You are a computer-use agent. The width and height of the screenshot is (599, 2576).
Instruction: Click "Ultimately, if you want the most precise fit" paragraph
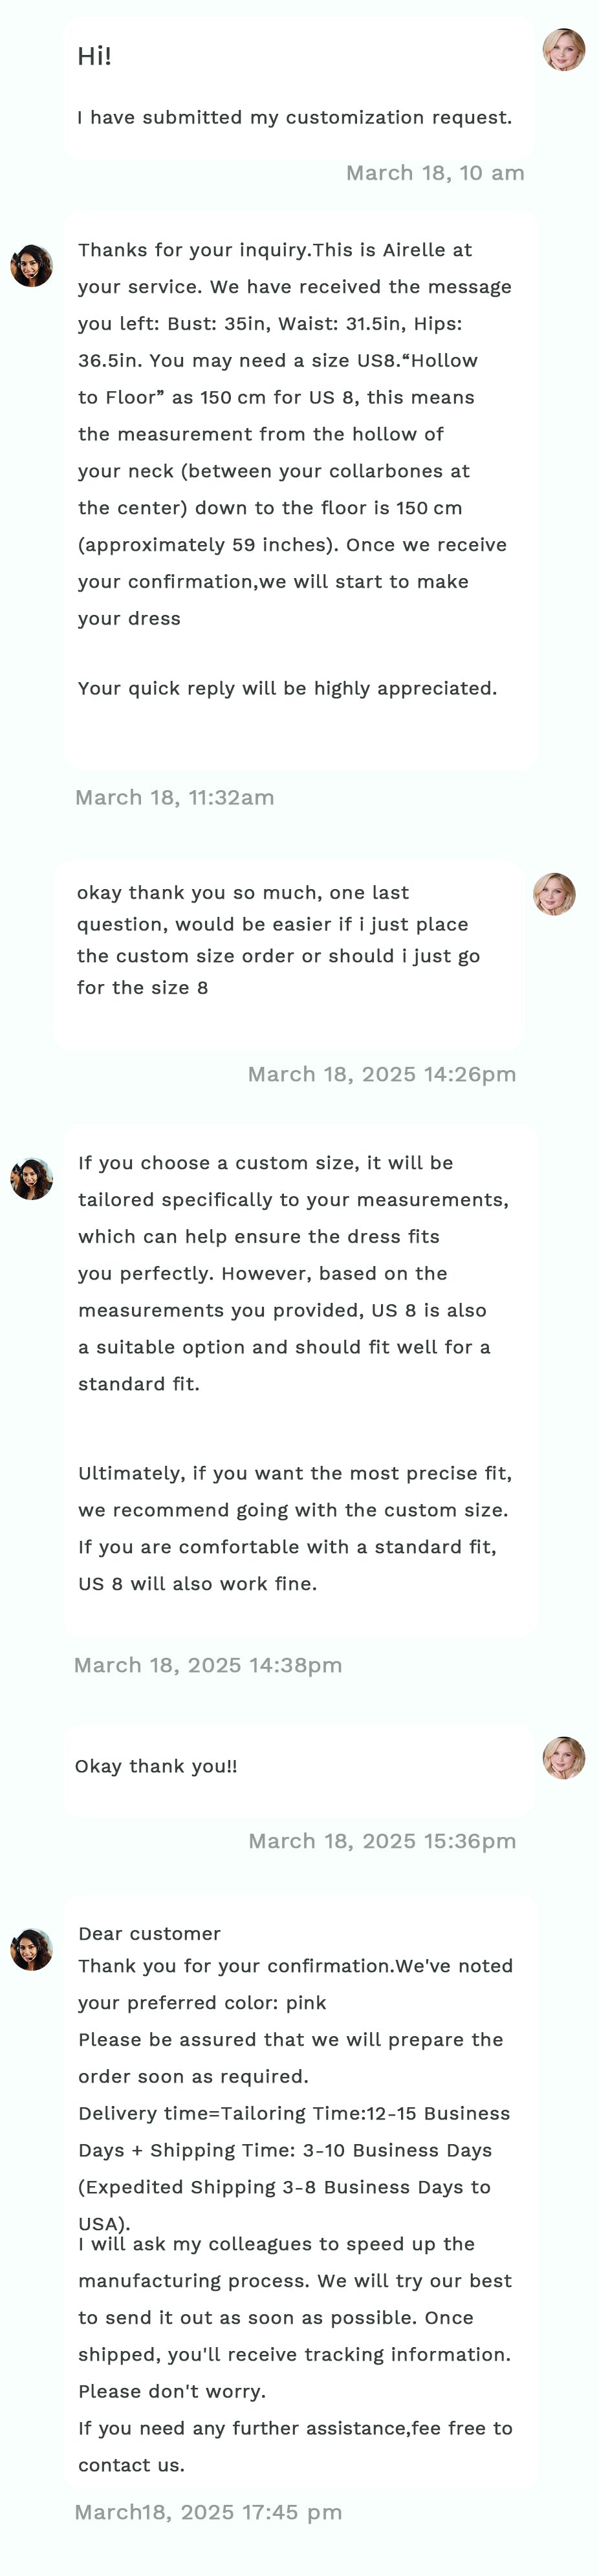(295, 1528)
